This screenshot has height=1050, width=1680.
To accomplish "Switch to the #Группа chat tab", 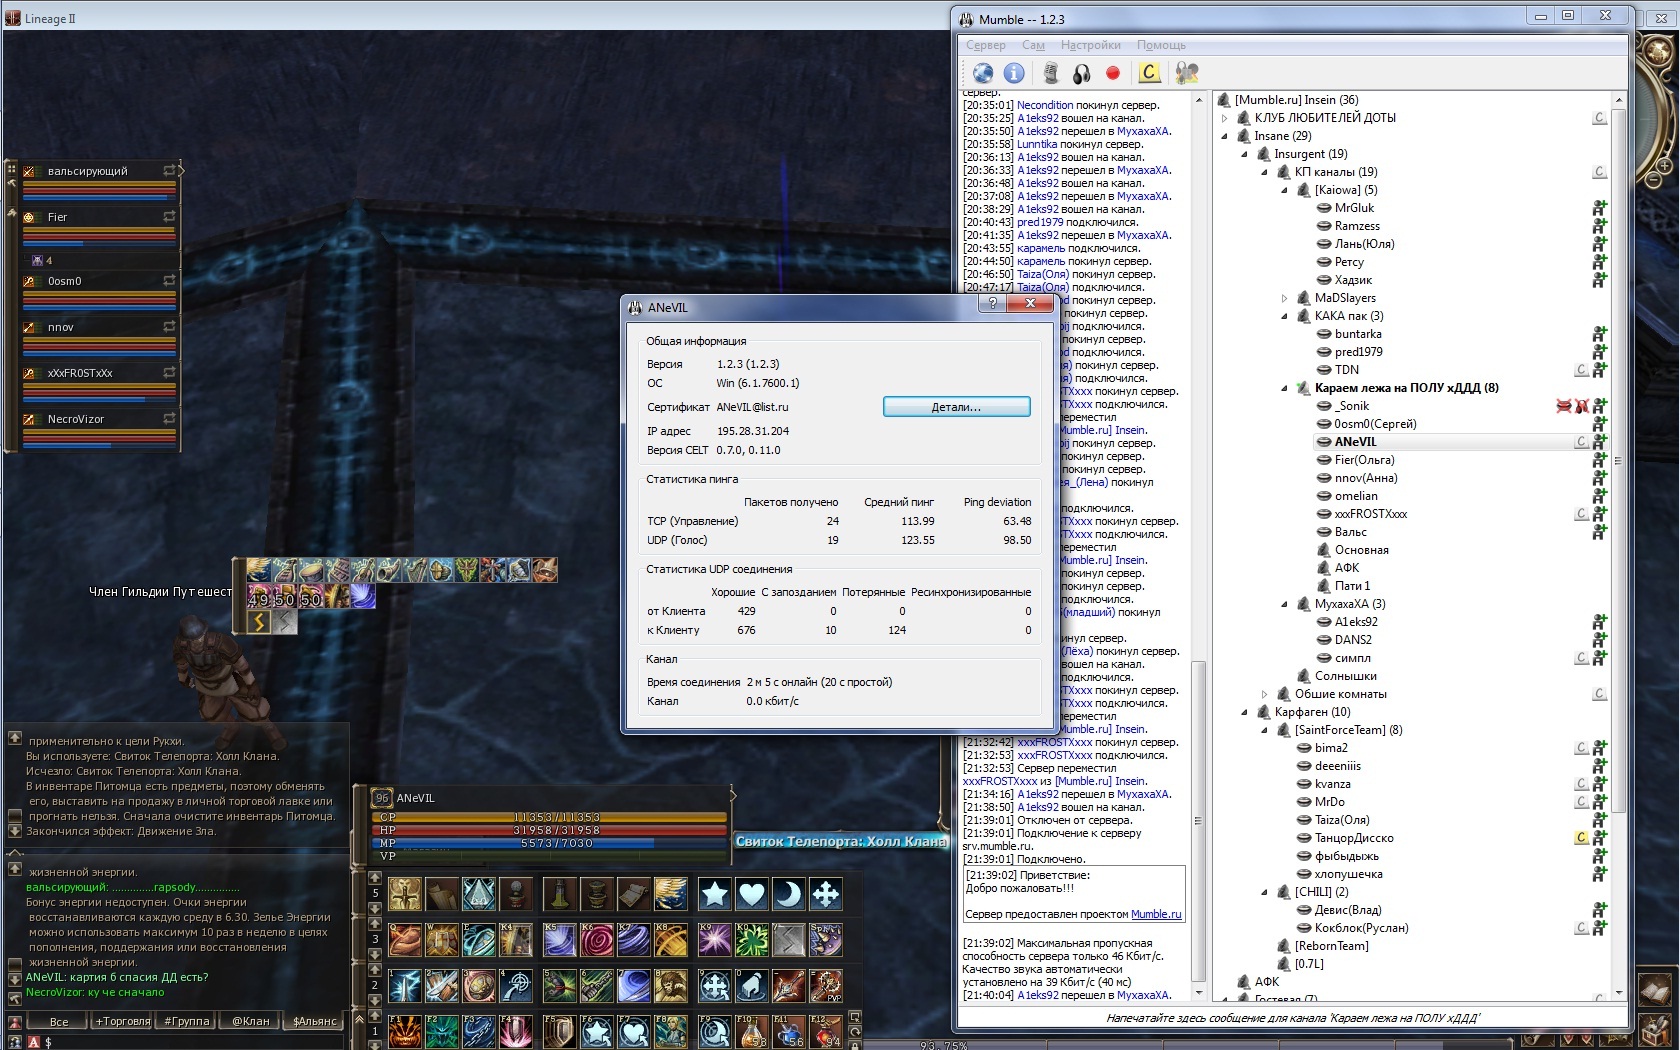I will (x=187, y=1021).
